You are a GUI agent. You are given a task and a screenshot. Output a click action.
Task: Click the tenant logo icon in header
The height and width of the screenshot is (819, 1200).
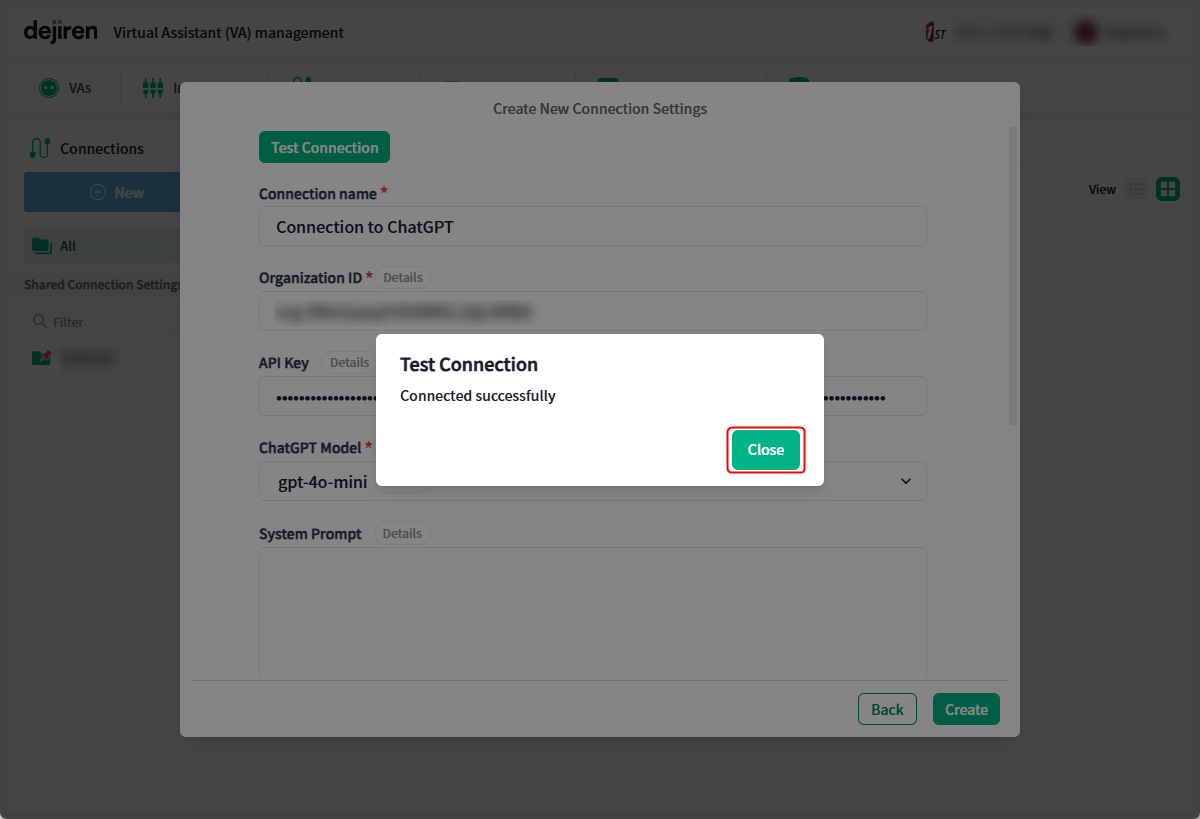935,33
